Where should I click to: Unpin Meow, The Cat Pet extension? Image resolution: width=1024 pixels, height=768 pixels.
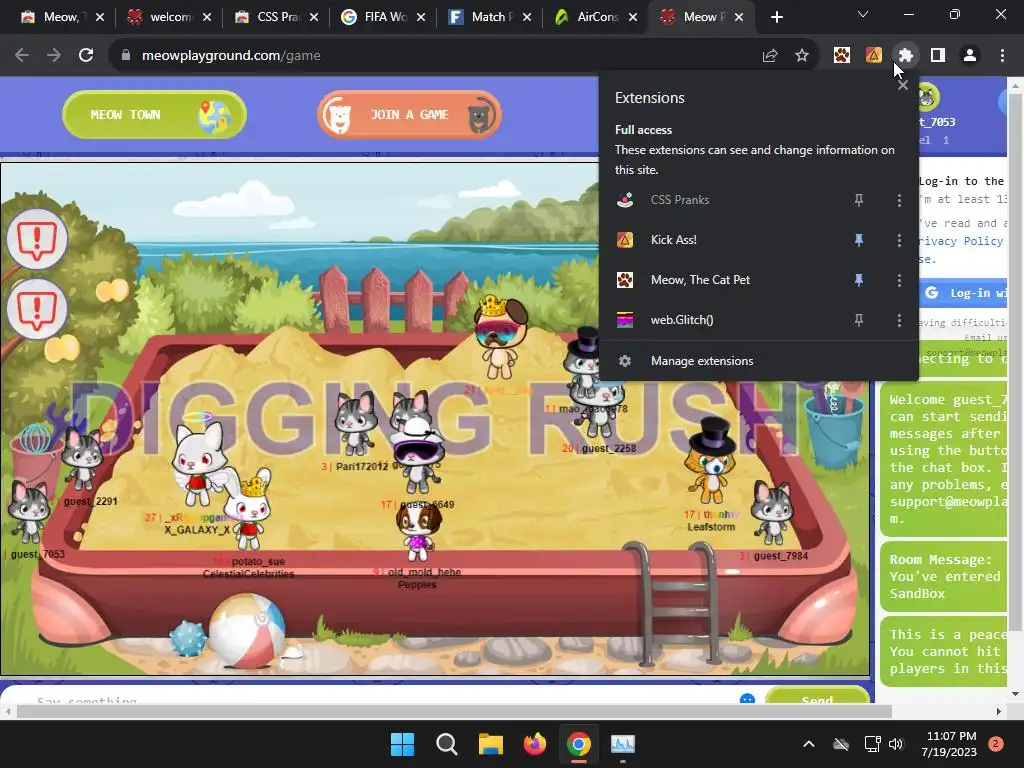(x=859, y=280)
